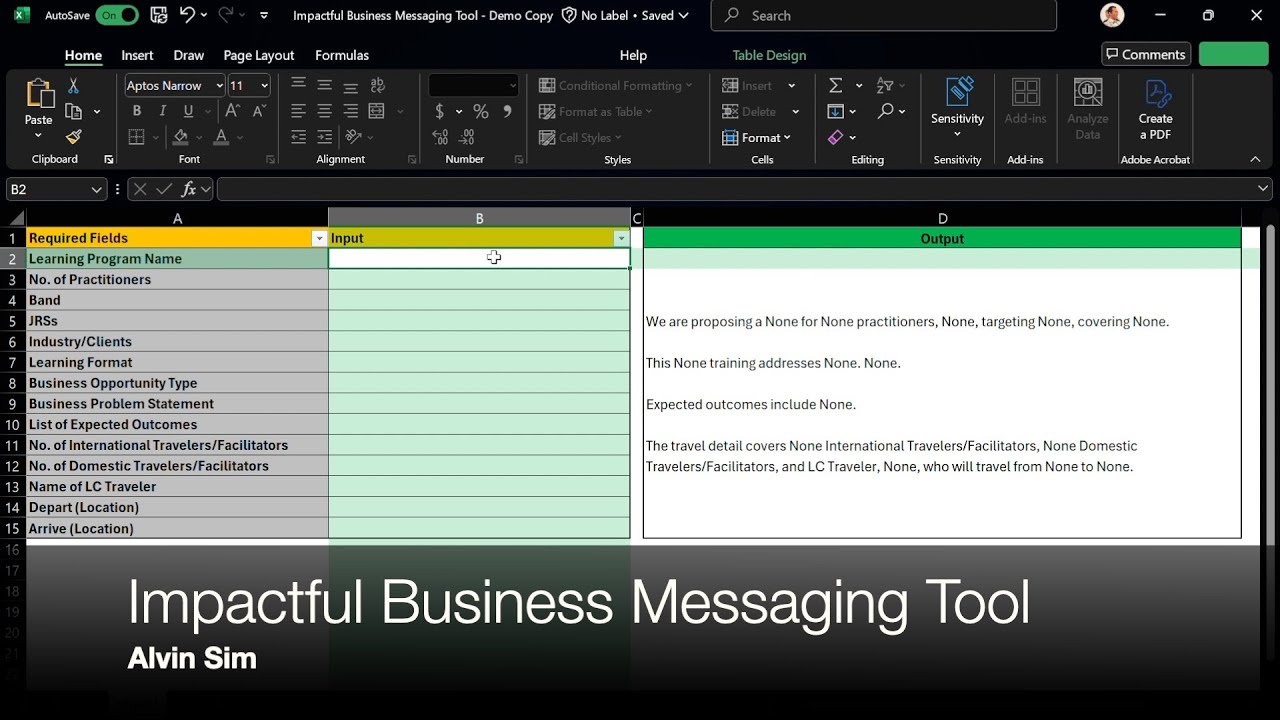Click the Search box
The height and width of the screenshot is (720, 1280).
(883, 15)
